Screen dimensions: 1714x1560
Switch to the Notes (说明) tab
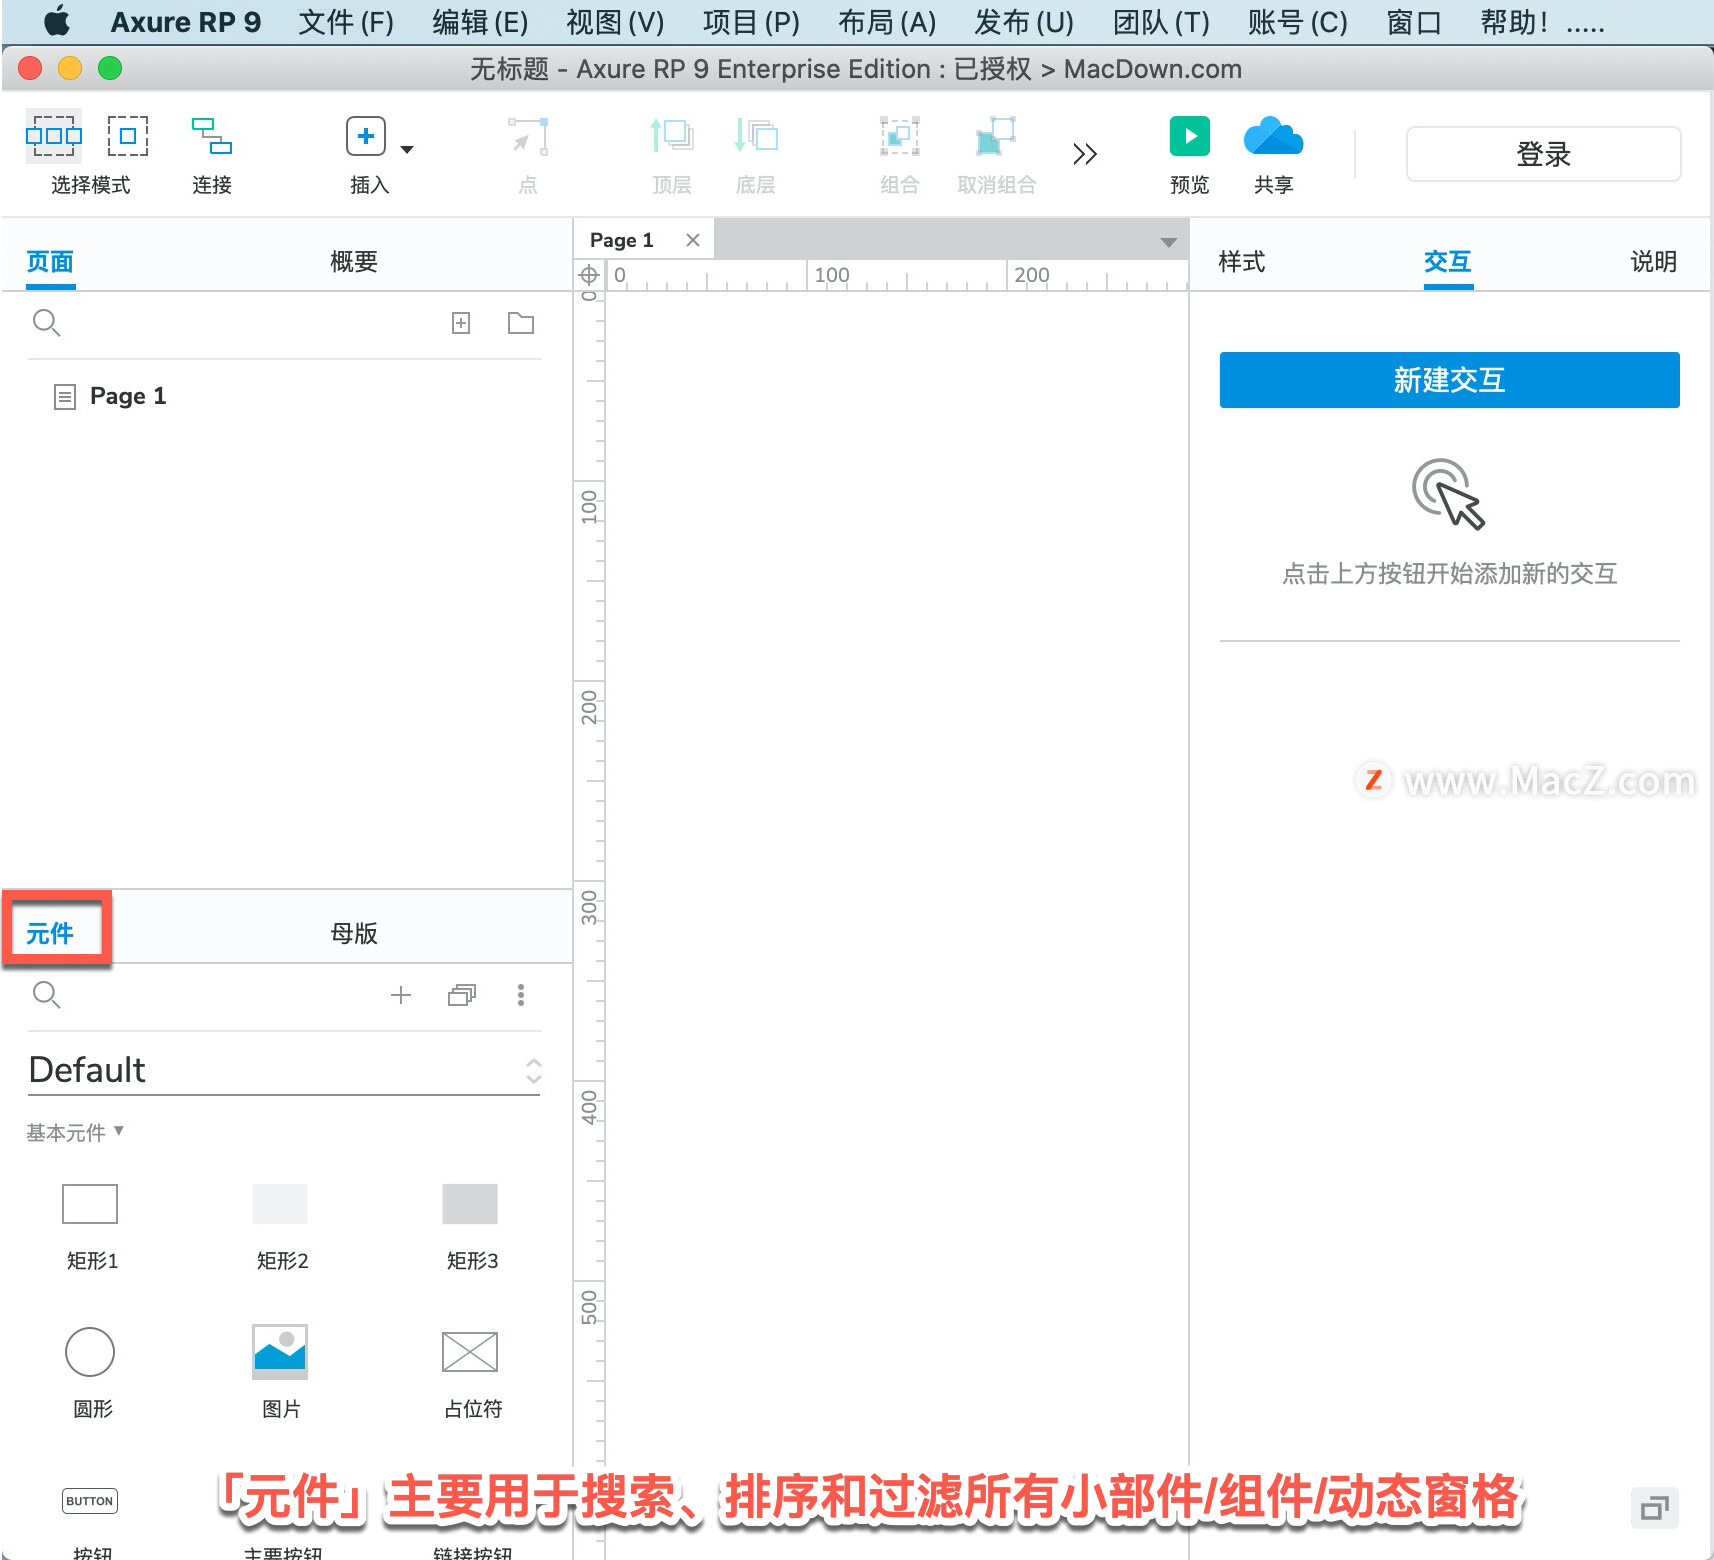(1654, 262)
